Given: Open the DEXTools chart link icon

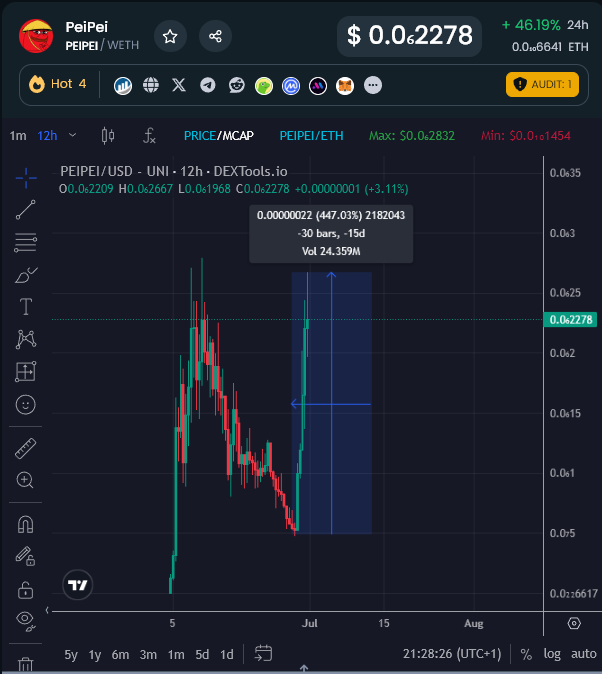Looking at the screenshot, I should 123,86.
